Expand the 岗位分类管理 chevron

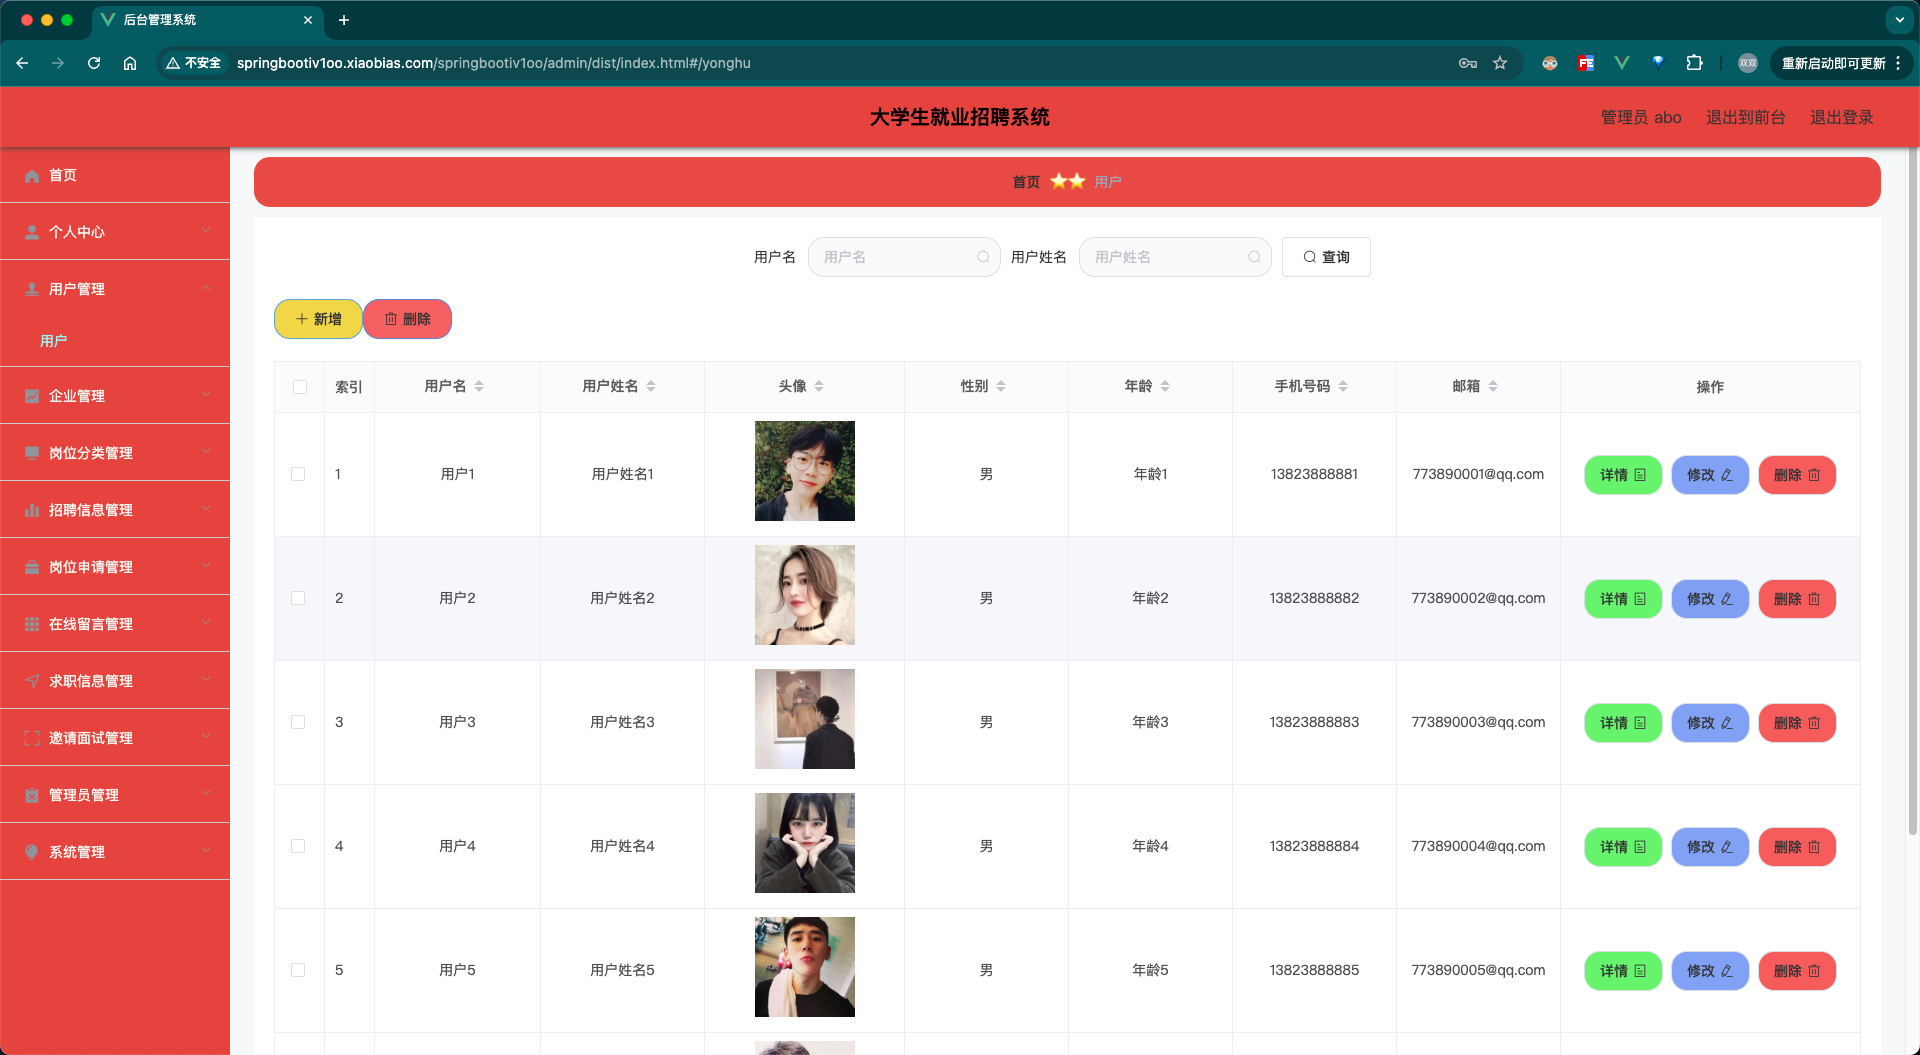[206, 452]
